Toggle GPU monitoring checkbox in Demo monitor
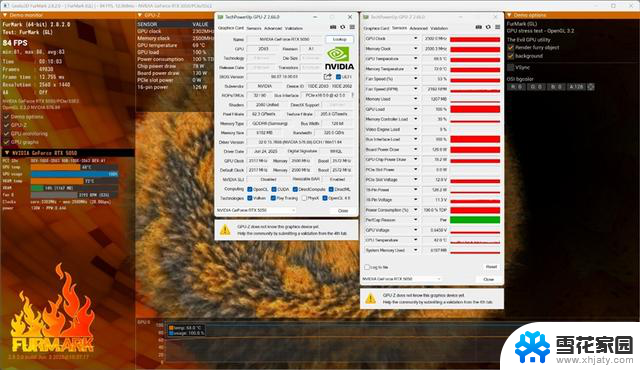Viewport: 640px width, 370px height. point(6,133)
